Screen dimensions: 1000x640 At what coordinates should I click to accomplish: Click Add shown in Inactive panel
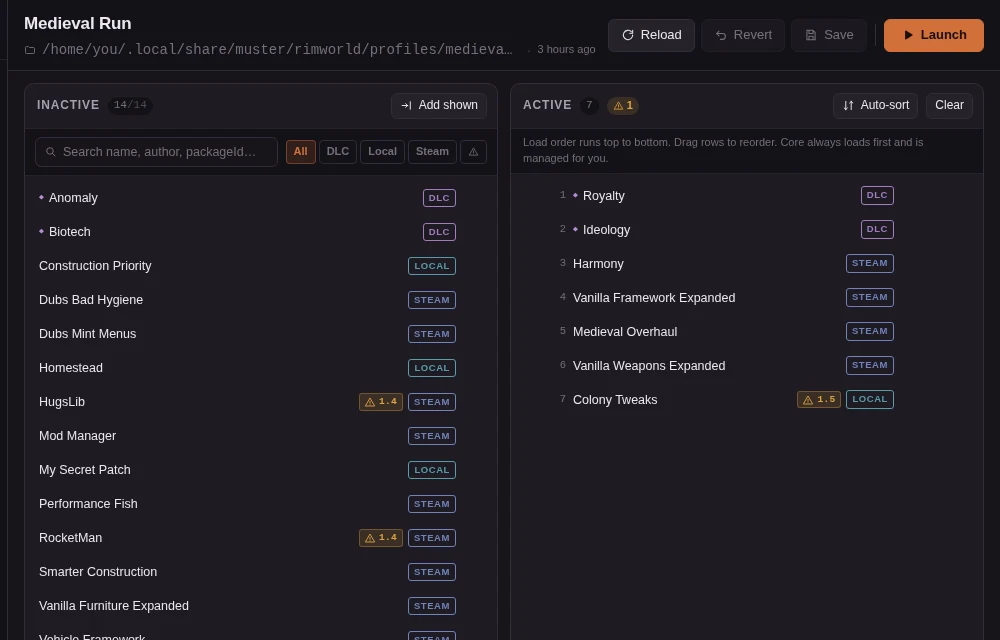click(x=439, y=105)
